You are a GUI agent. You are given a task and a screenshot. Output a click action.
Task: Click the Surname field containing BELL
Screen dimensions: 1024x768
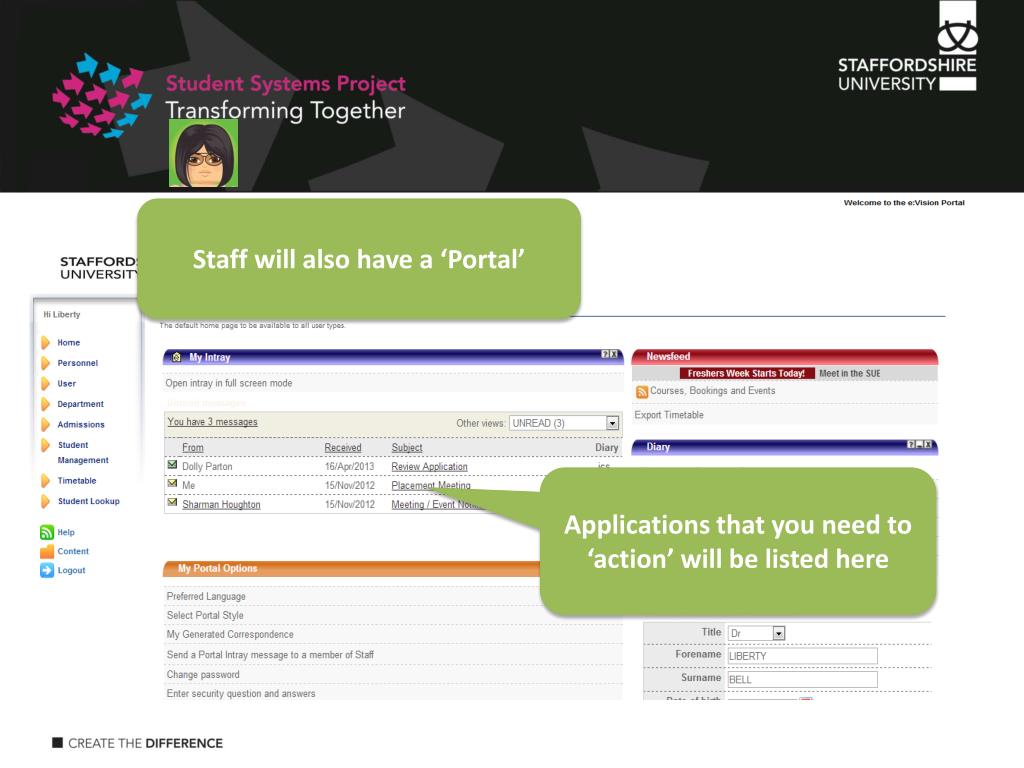[803, 679]
